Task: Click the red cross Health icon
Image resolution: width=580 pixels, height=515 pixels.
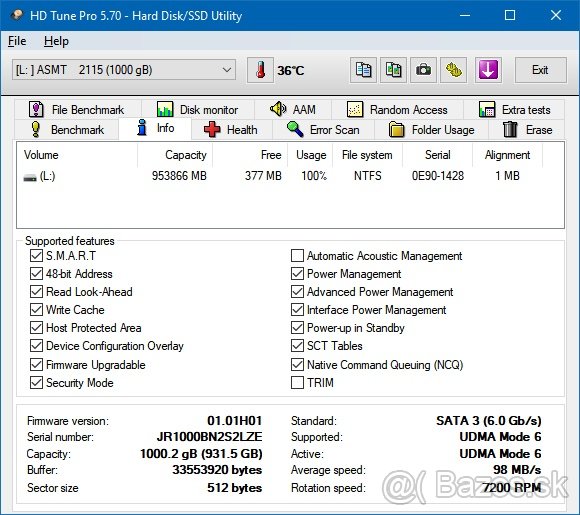Action: tap(212, 129)
